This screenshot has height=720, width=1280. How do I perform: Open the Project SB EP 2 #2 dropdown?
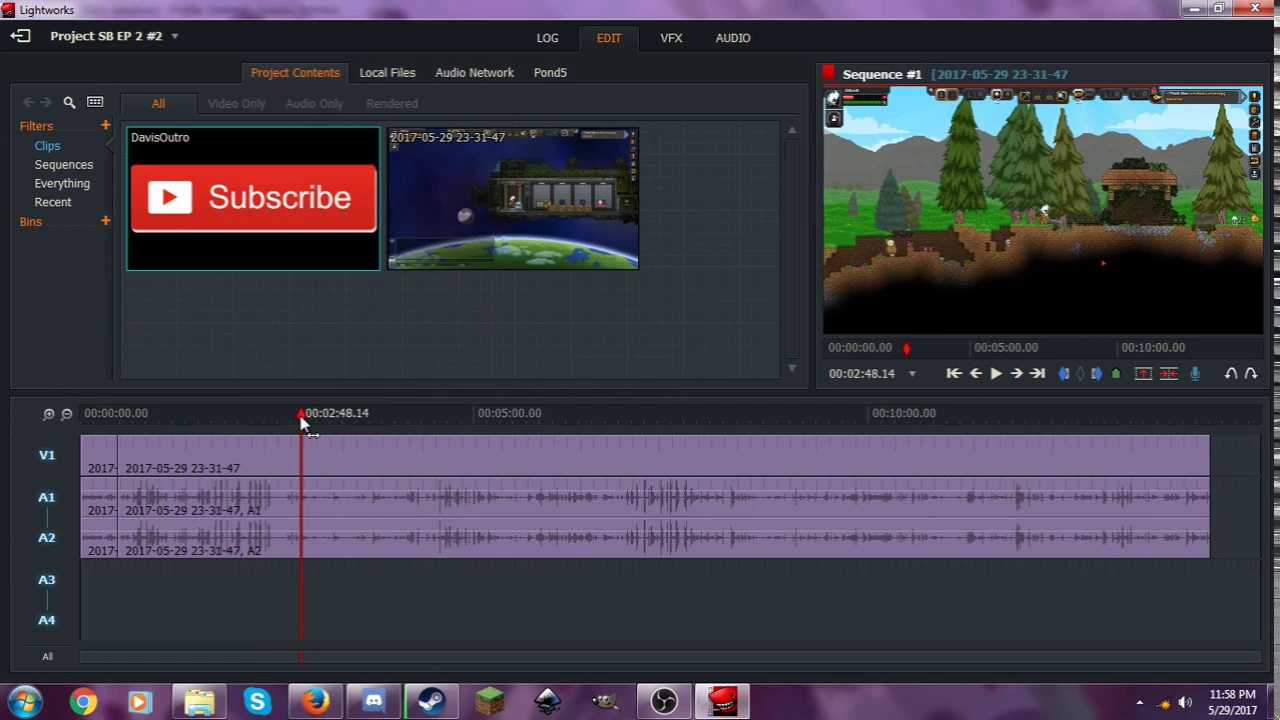pos(174,36)
